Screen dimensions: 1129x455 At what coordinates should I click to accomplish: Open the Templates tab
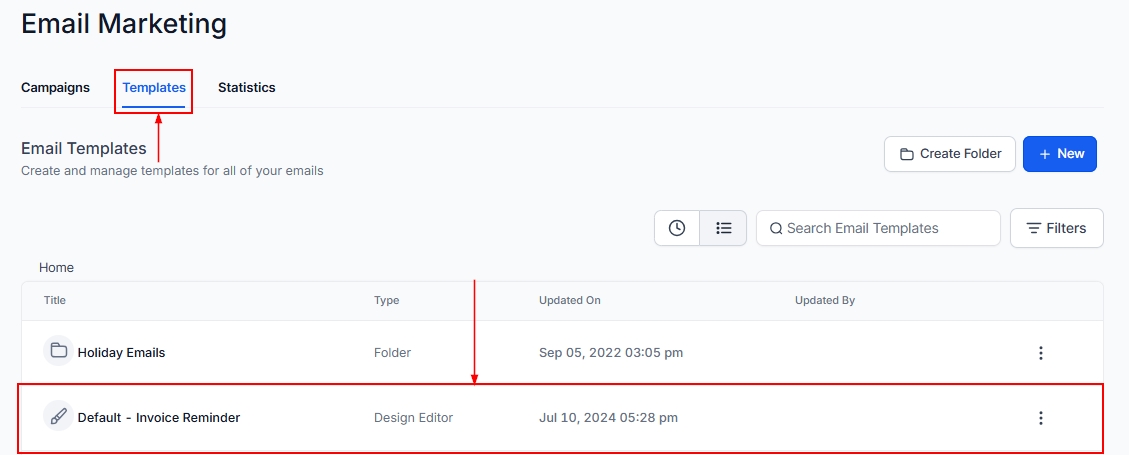pos(154,87)
